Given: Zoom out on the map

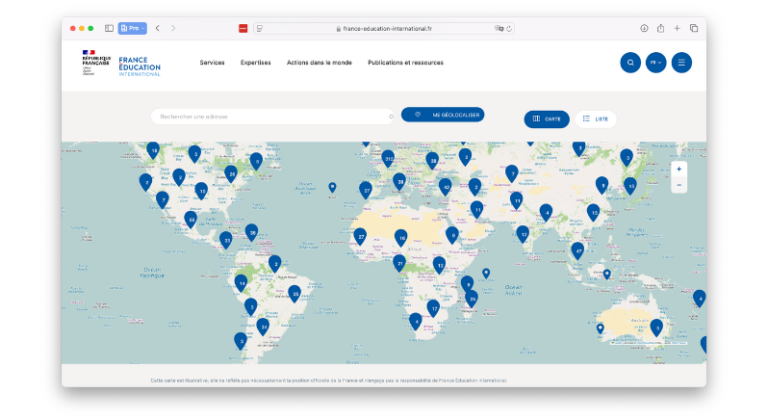Looking at the screenshot, I should point(679,184).
